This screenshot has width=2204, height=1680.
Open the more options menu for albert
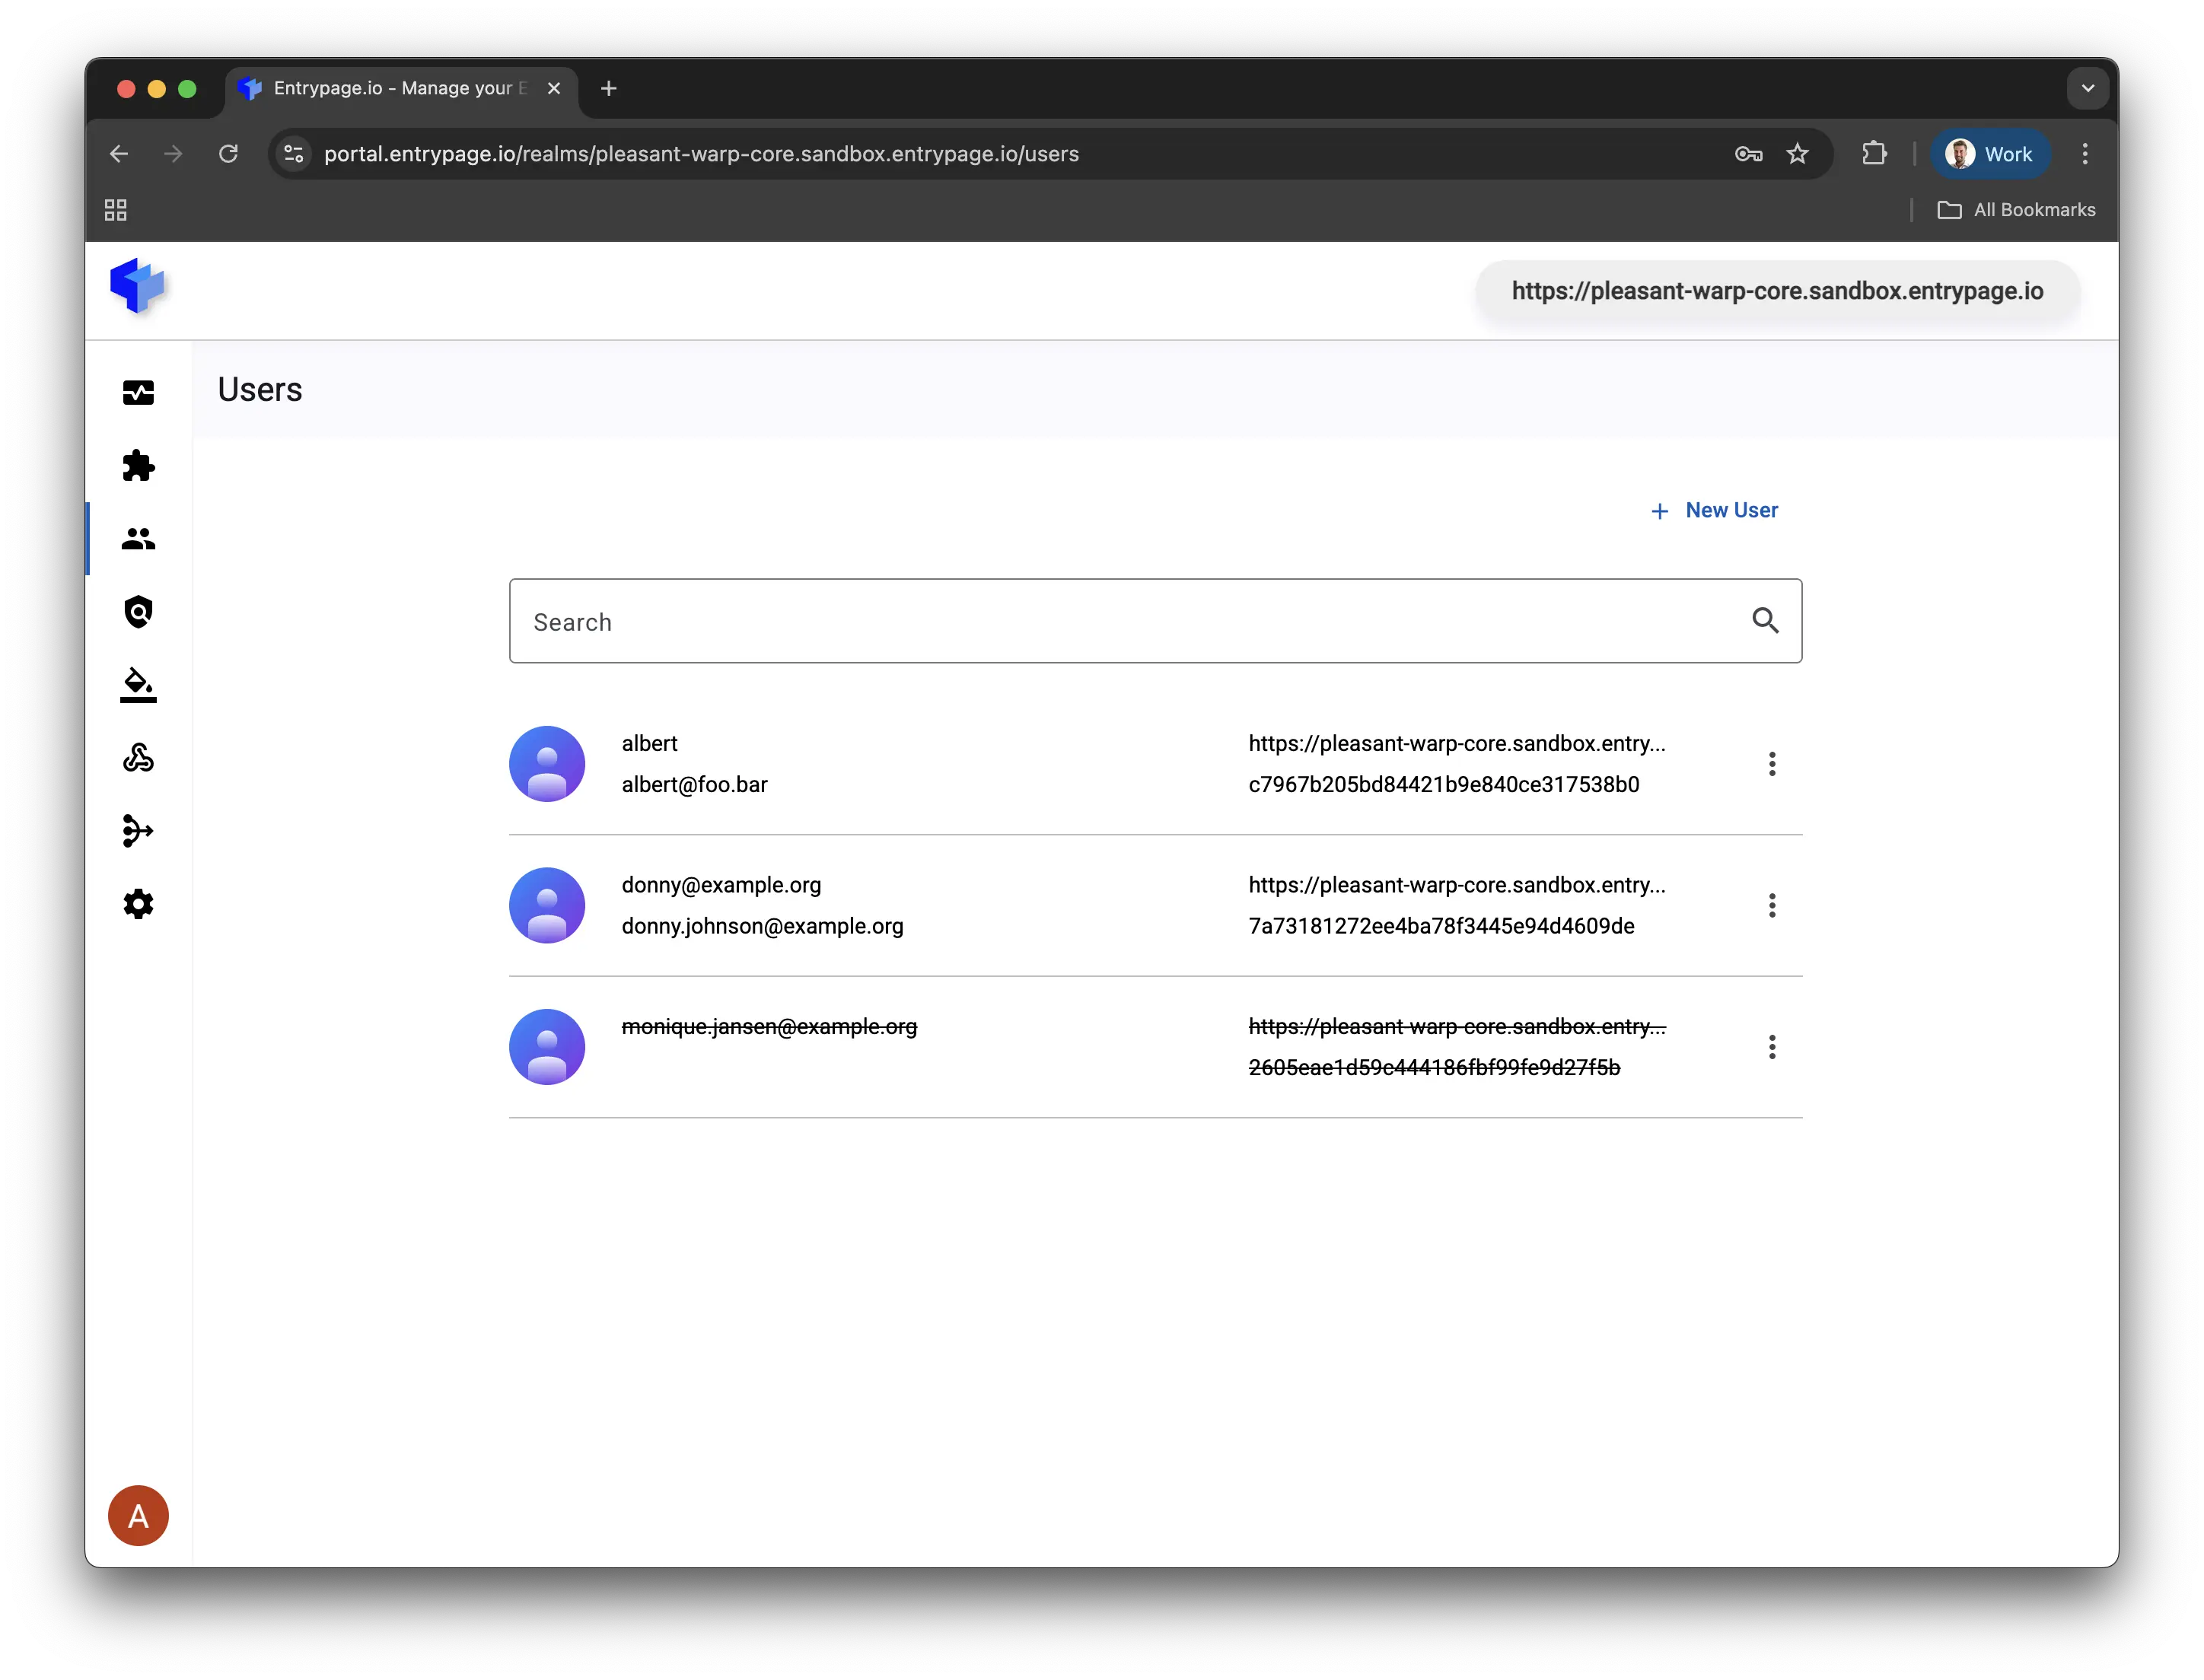(1772, 764)
